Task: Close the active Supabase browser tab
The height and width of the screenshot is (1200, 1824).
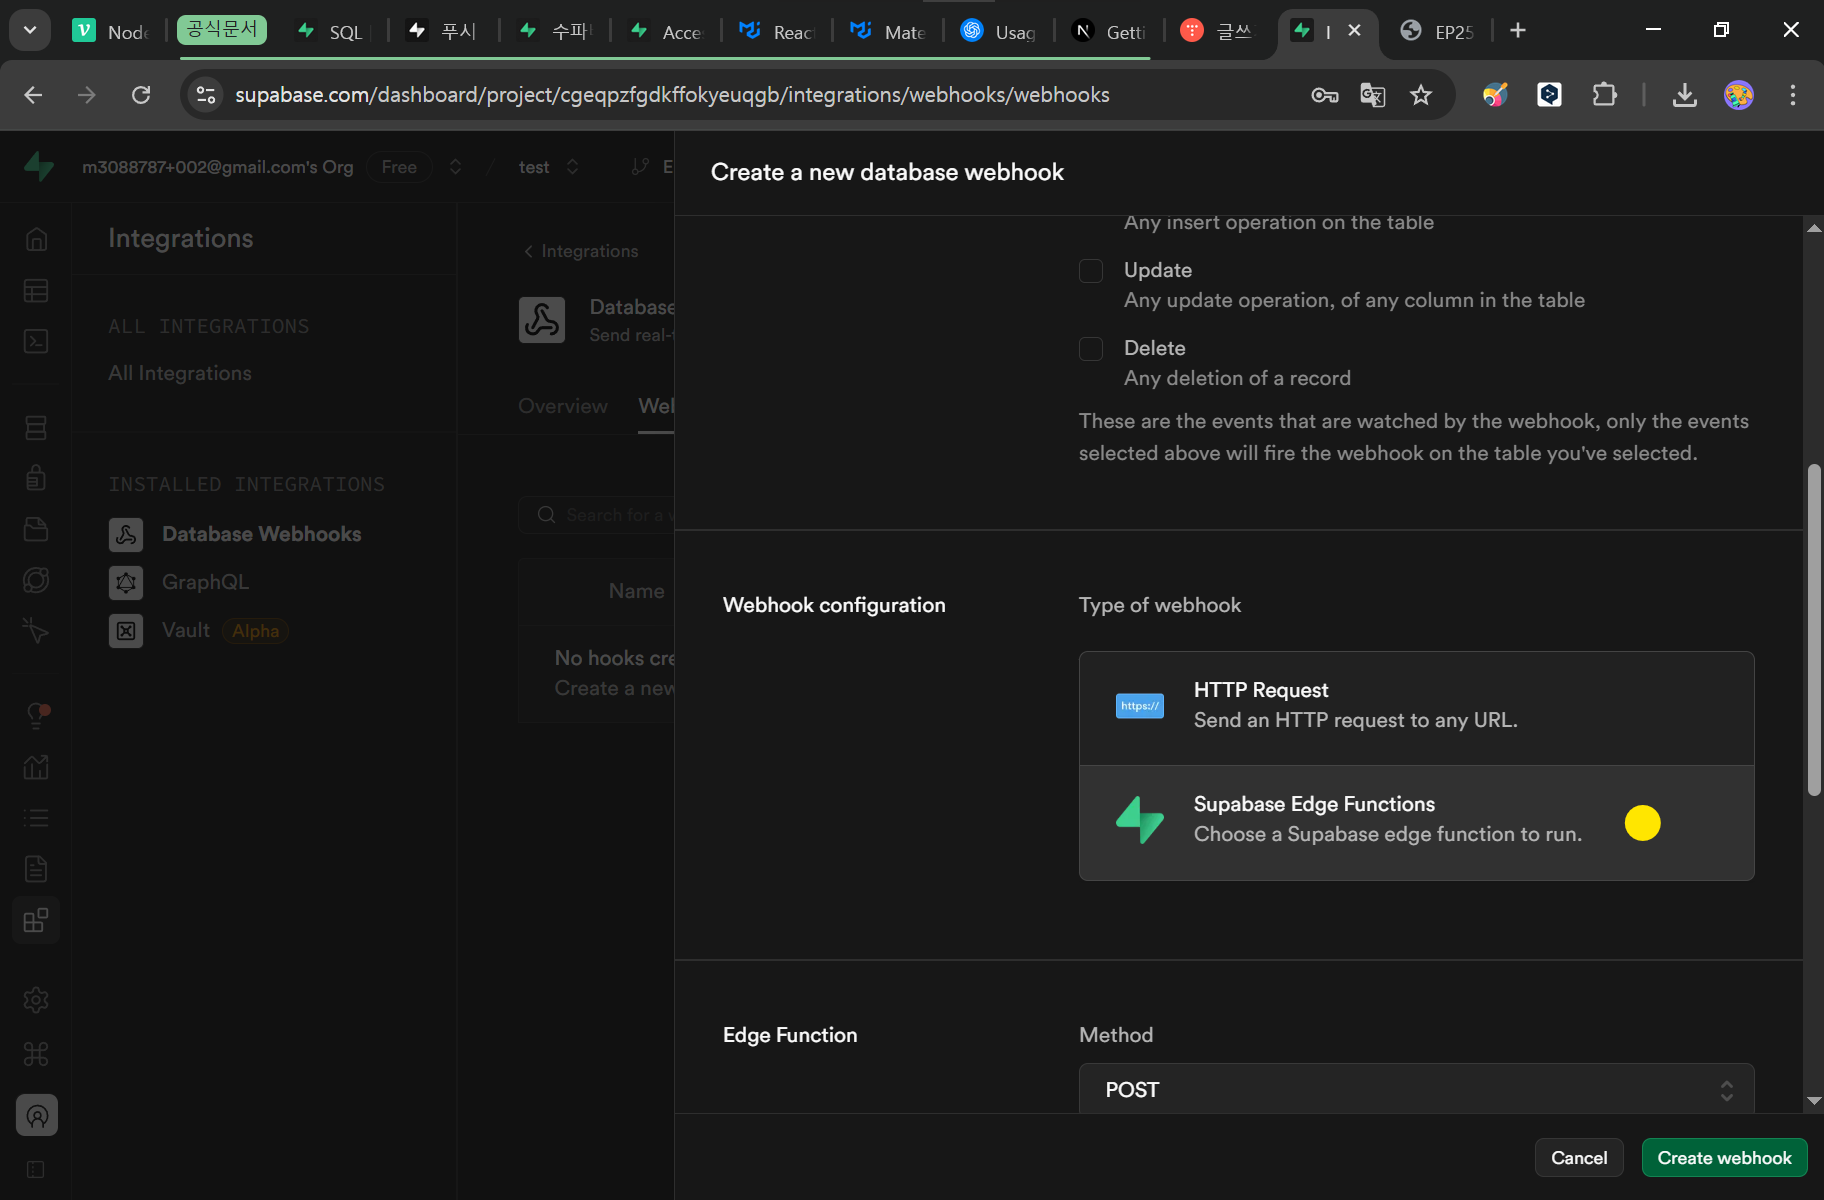Action: coord(1354,31)
